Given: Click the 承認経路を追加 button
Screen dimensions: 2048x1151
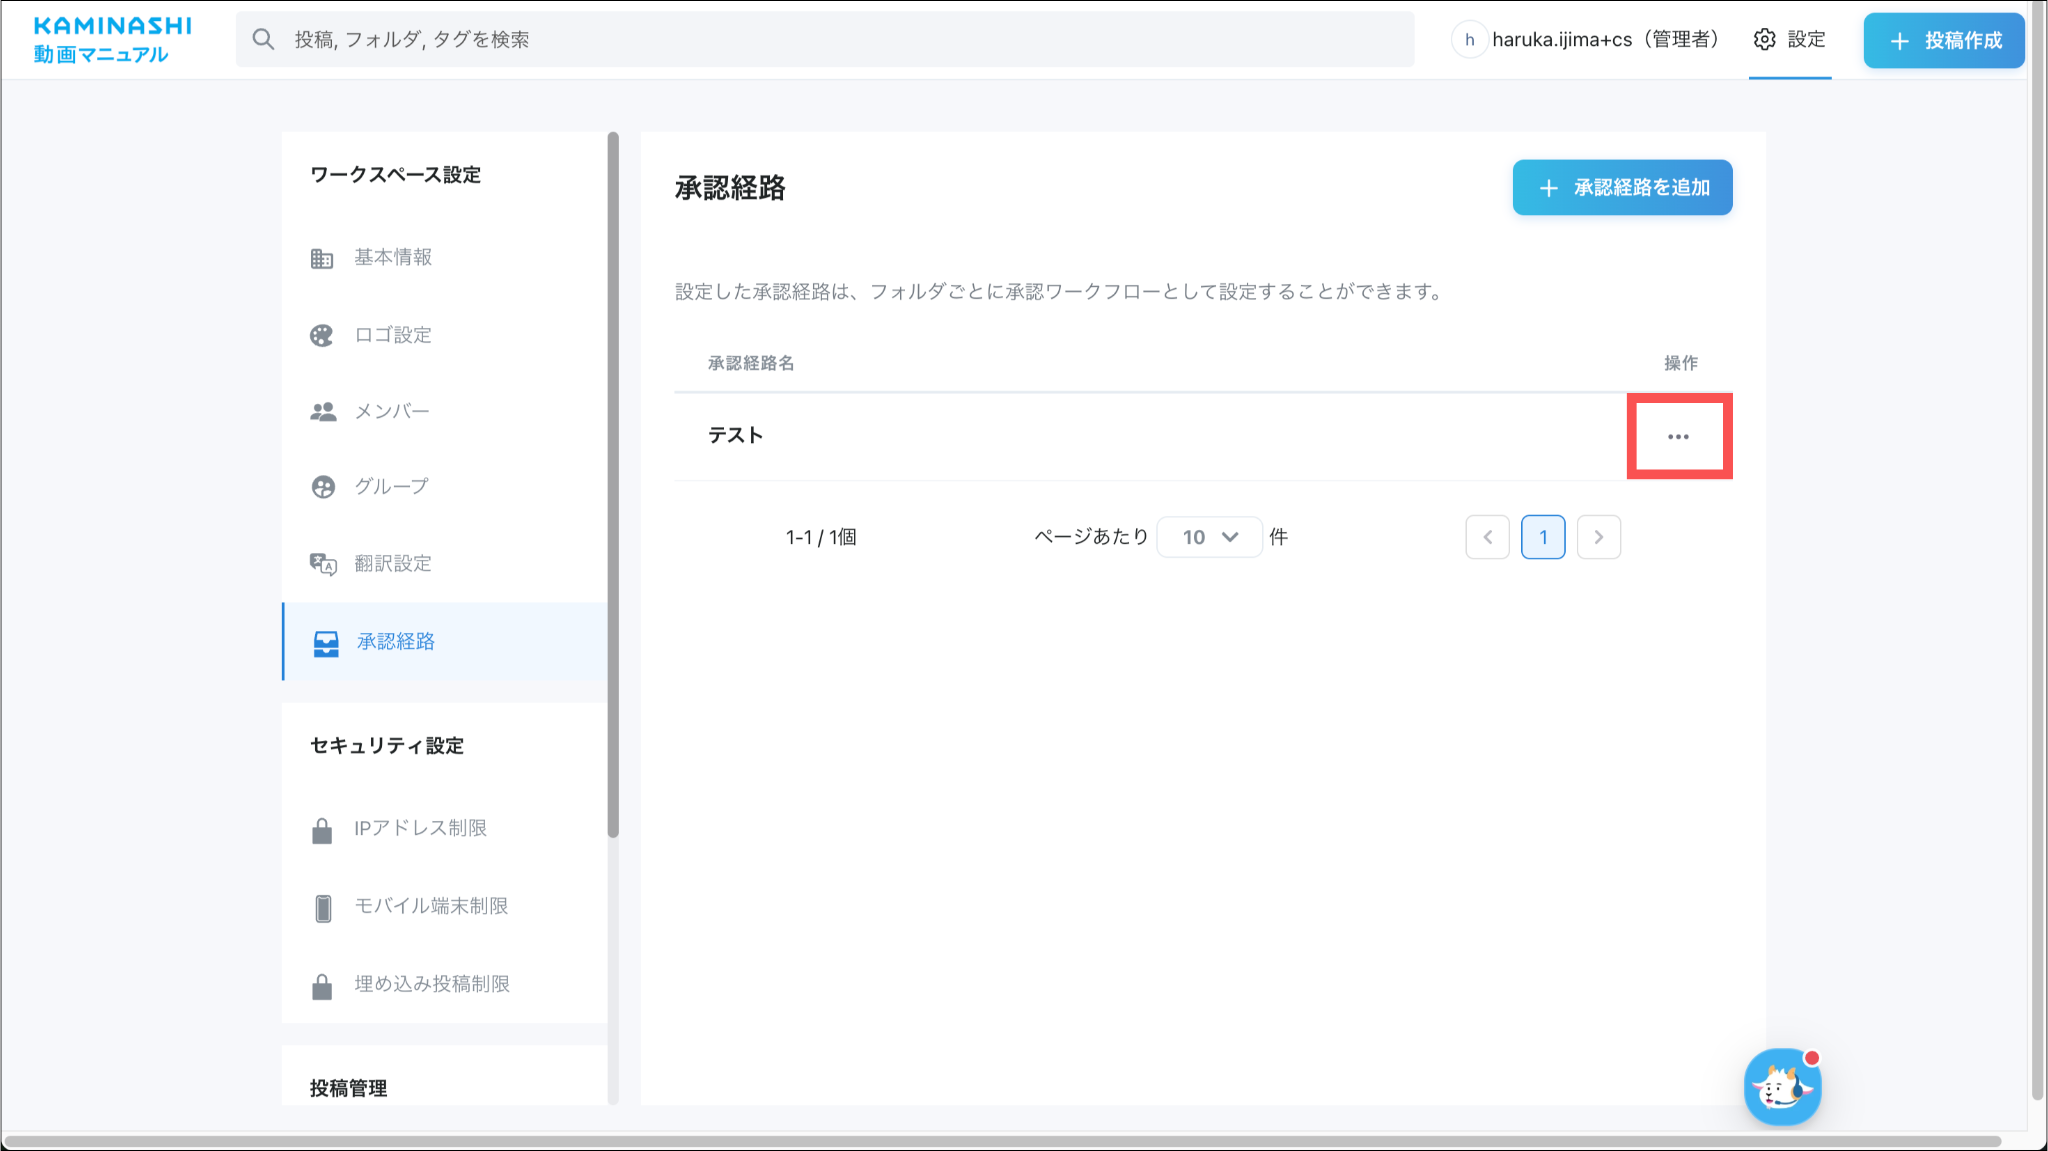Looking at the screenshot, I should click(1622, 188).
